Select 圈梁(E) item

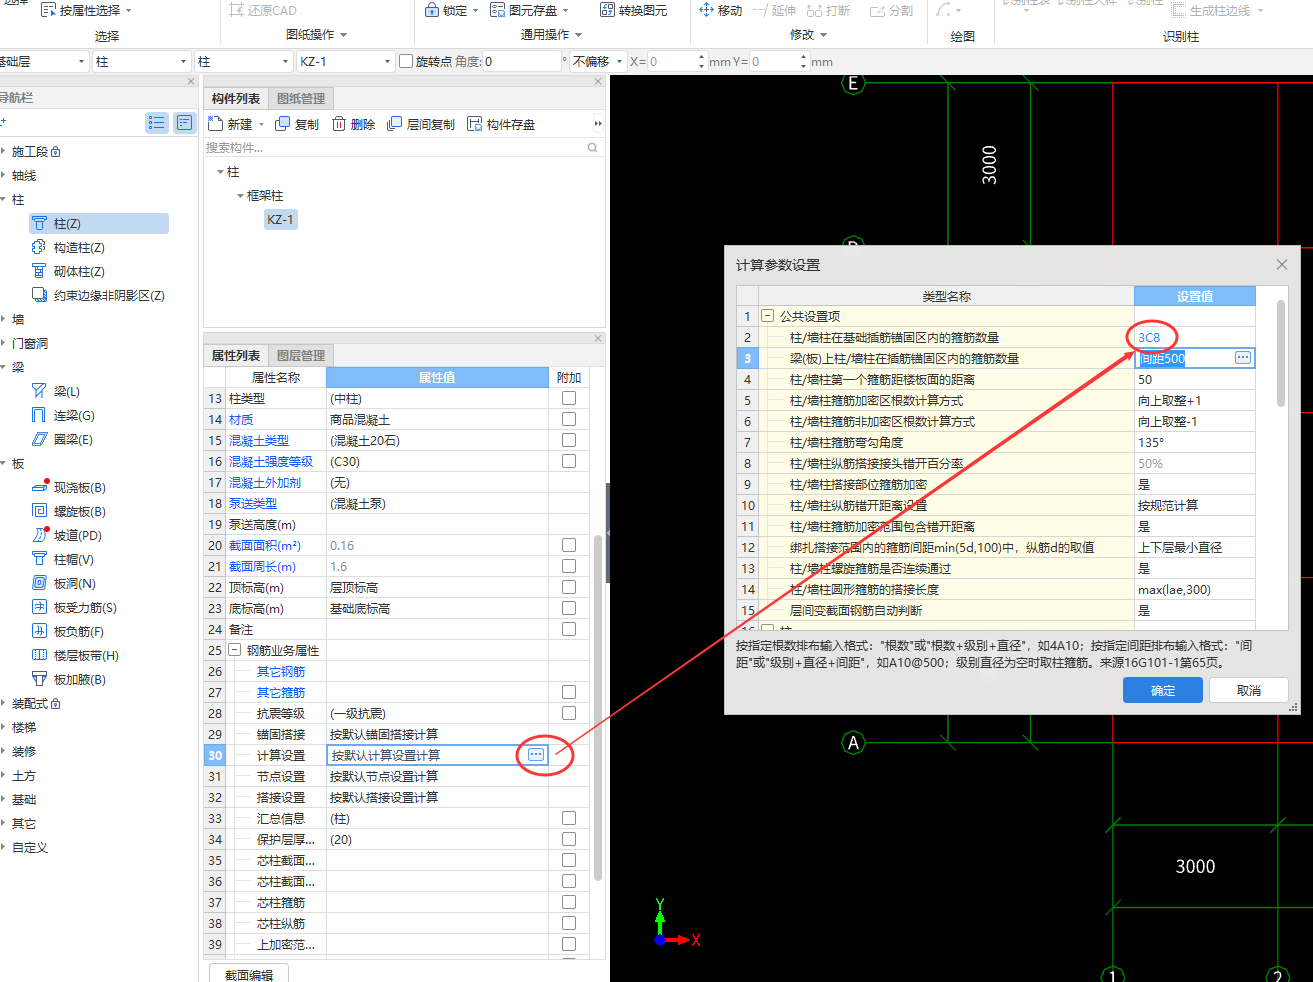click(63, 440)
